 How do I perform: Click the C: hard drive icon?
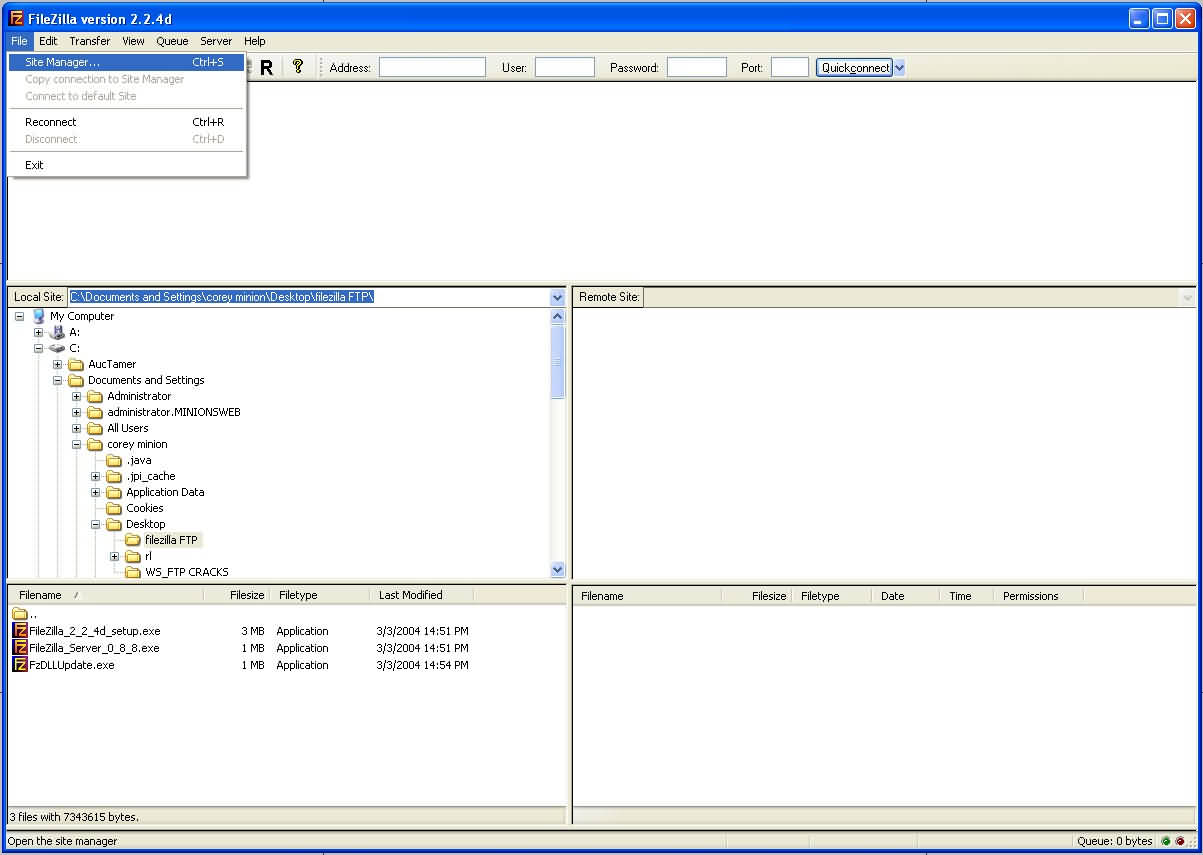[x=58, y=348]
